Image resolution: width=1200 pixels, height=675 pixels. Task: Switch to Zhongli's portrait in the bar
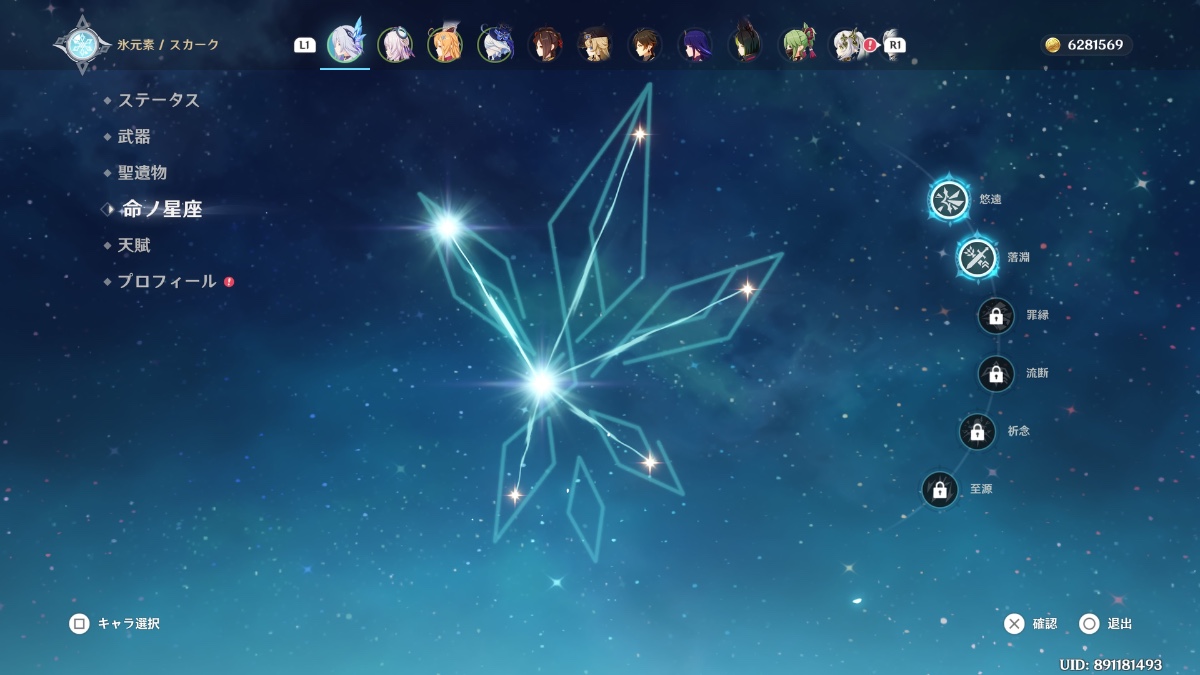point(645,45)
